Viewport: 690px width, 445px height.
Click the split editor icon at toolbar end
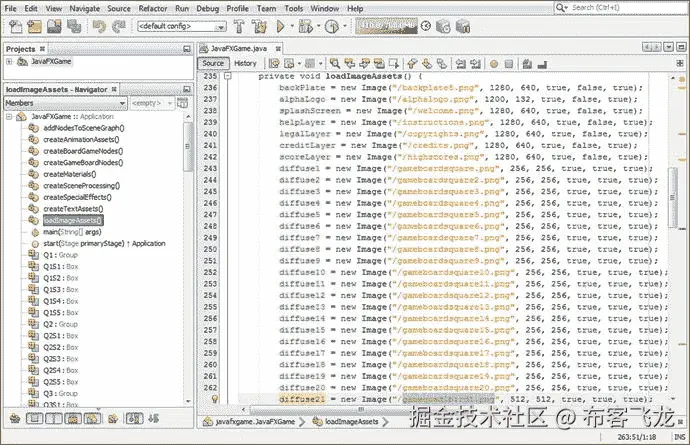680,64
